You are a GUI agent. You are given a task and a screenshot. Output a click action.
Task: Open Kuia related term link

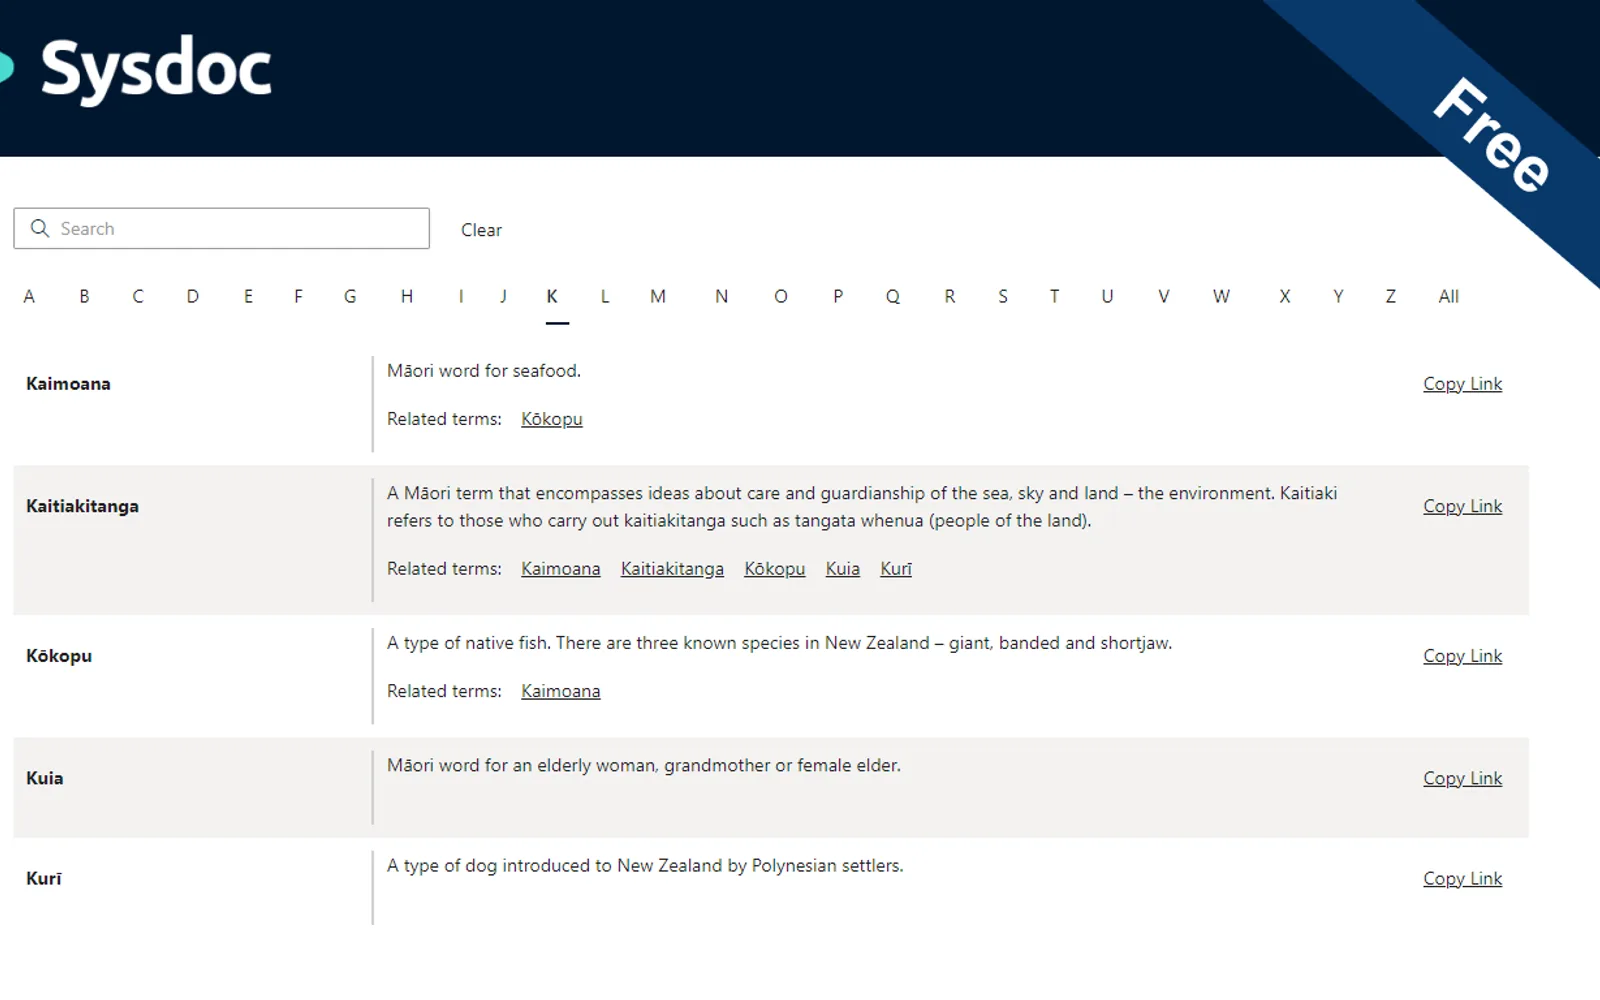[x=843, y=569]
